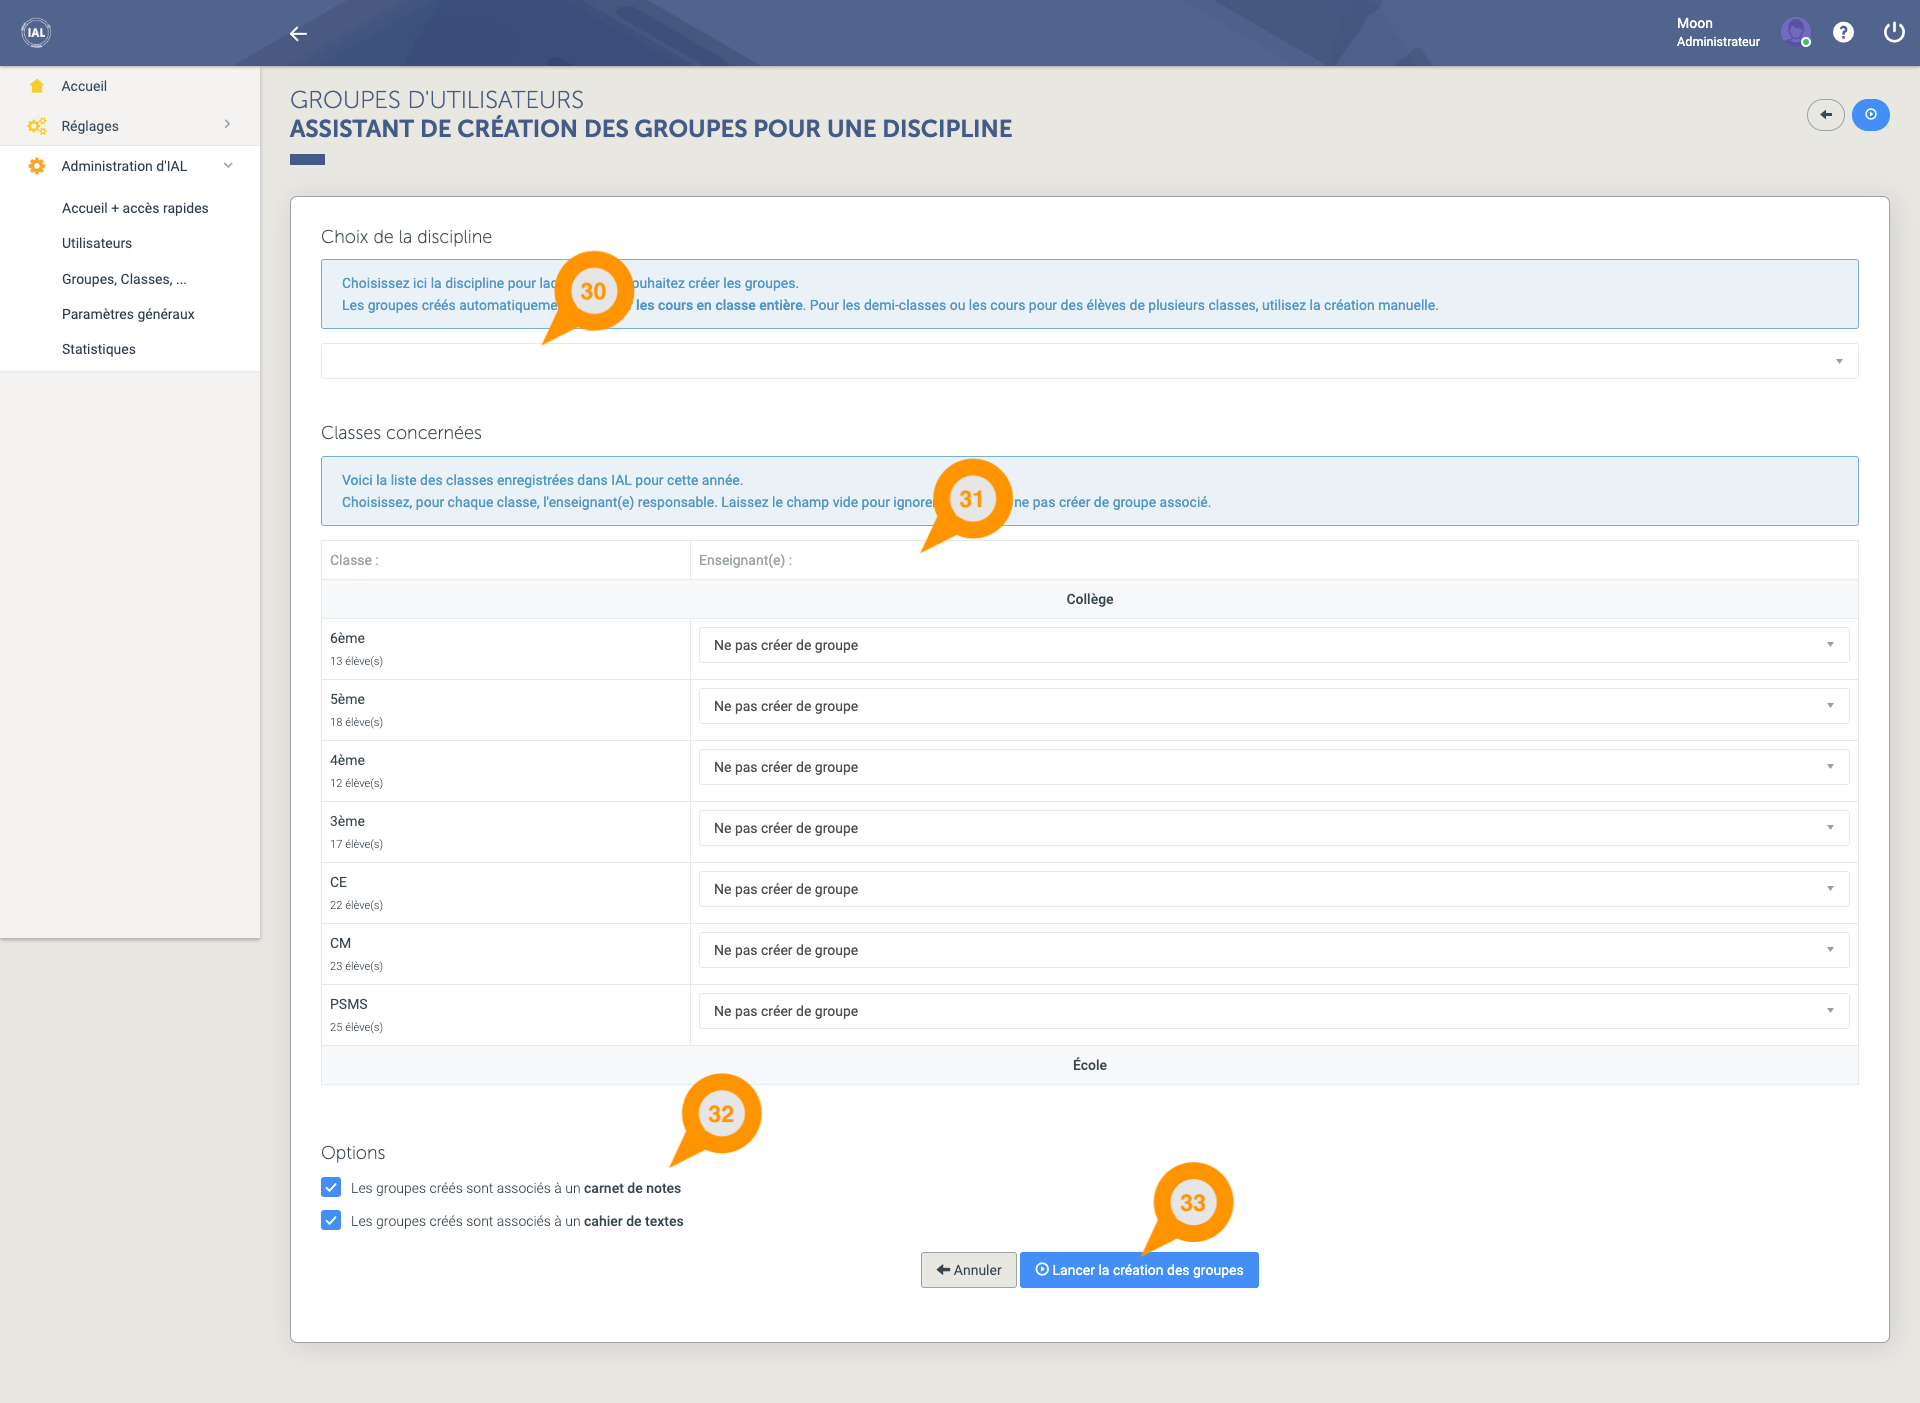The image size is (1920, 1403).
Task: Open Groupes, Classes, ... item
Action: (x=124, y=279)
